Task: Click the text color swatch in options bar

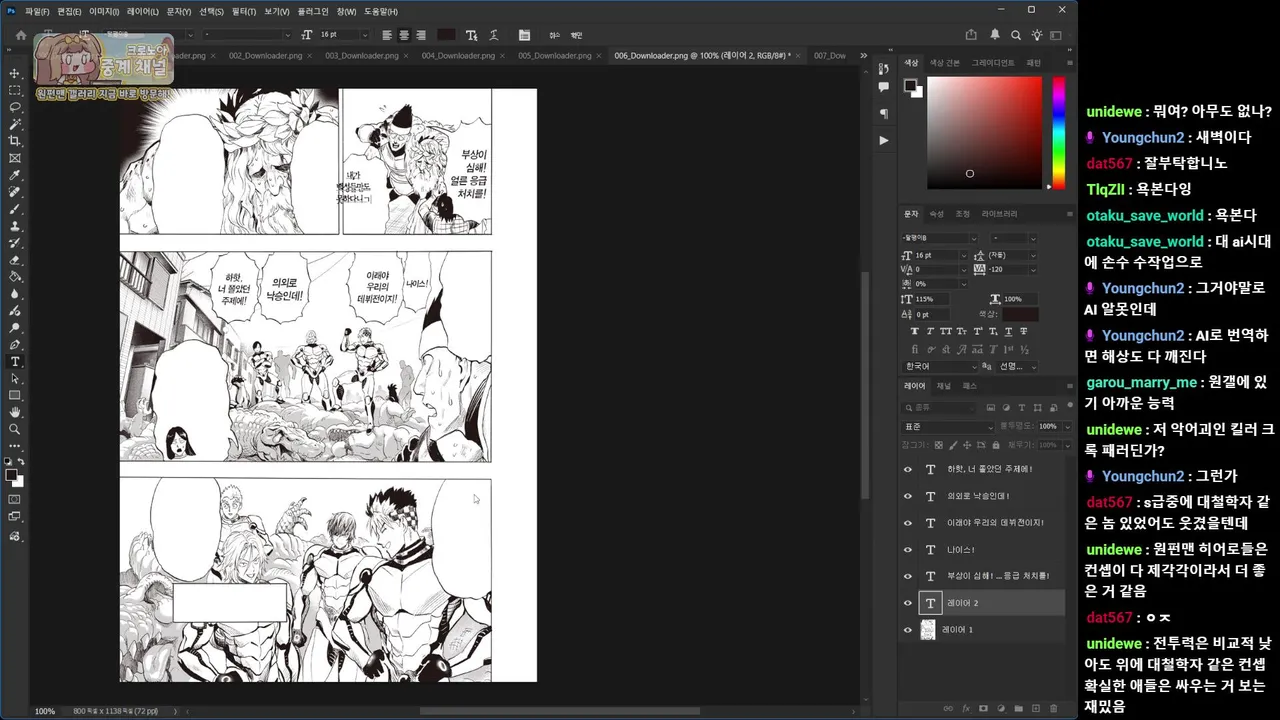Action: click(x=445, y=35)
